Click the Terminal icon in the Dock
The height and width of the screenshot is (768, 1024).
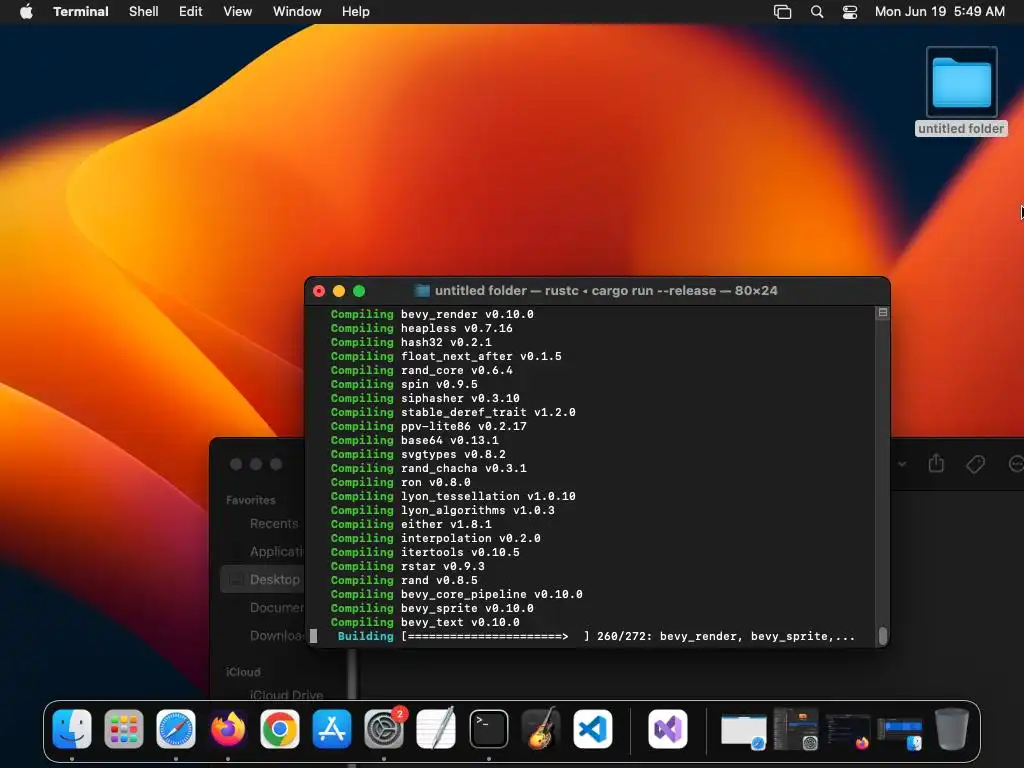click(488, 729)
